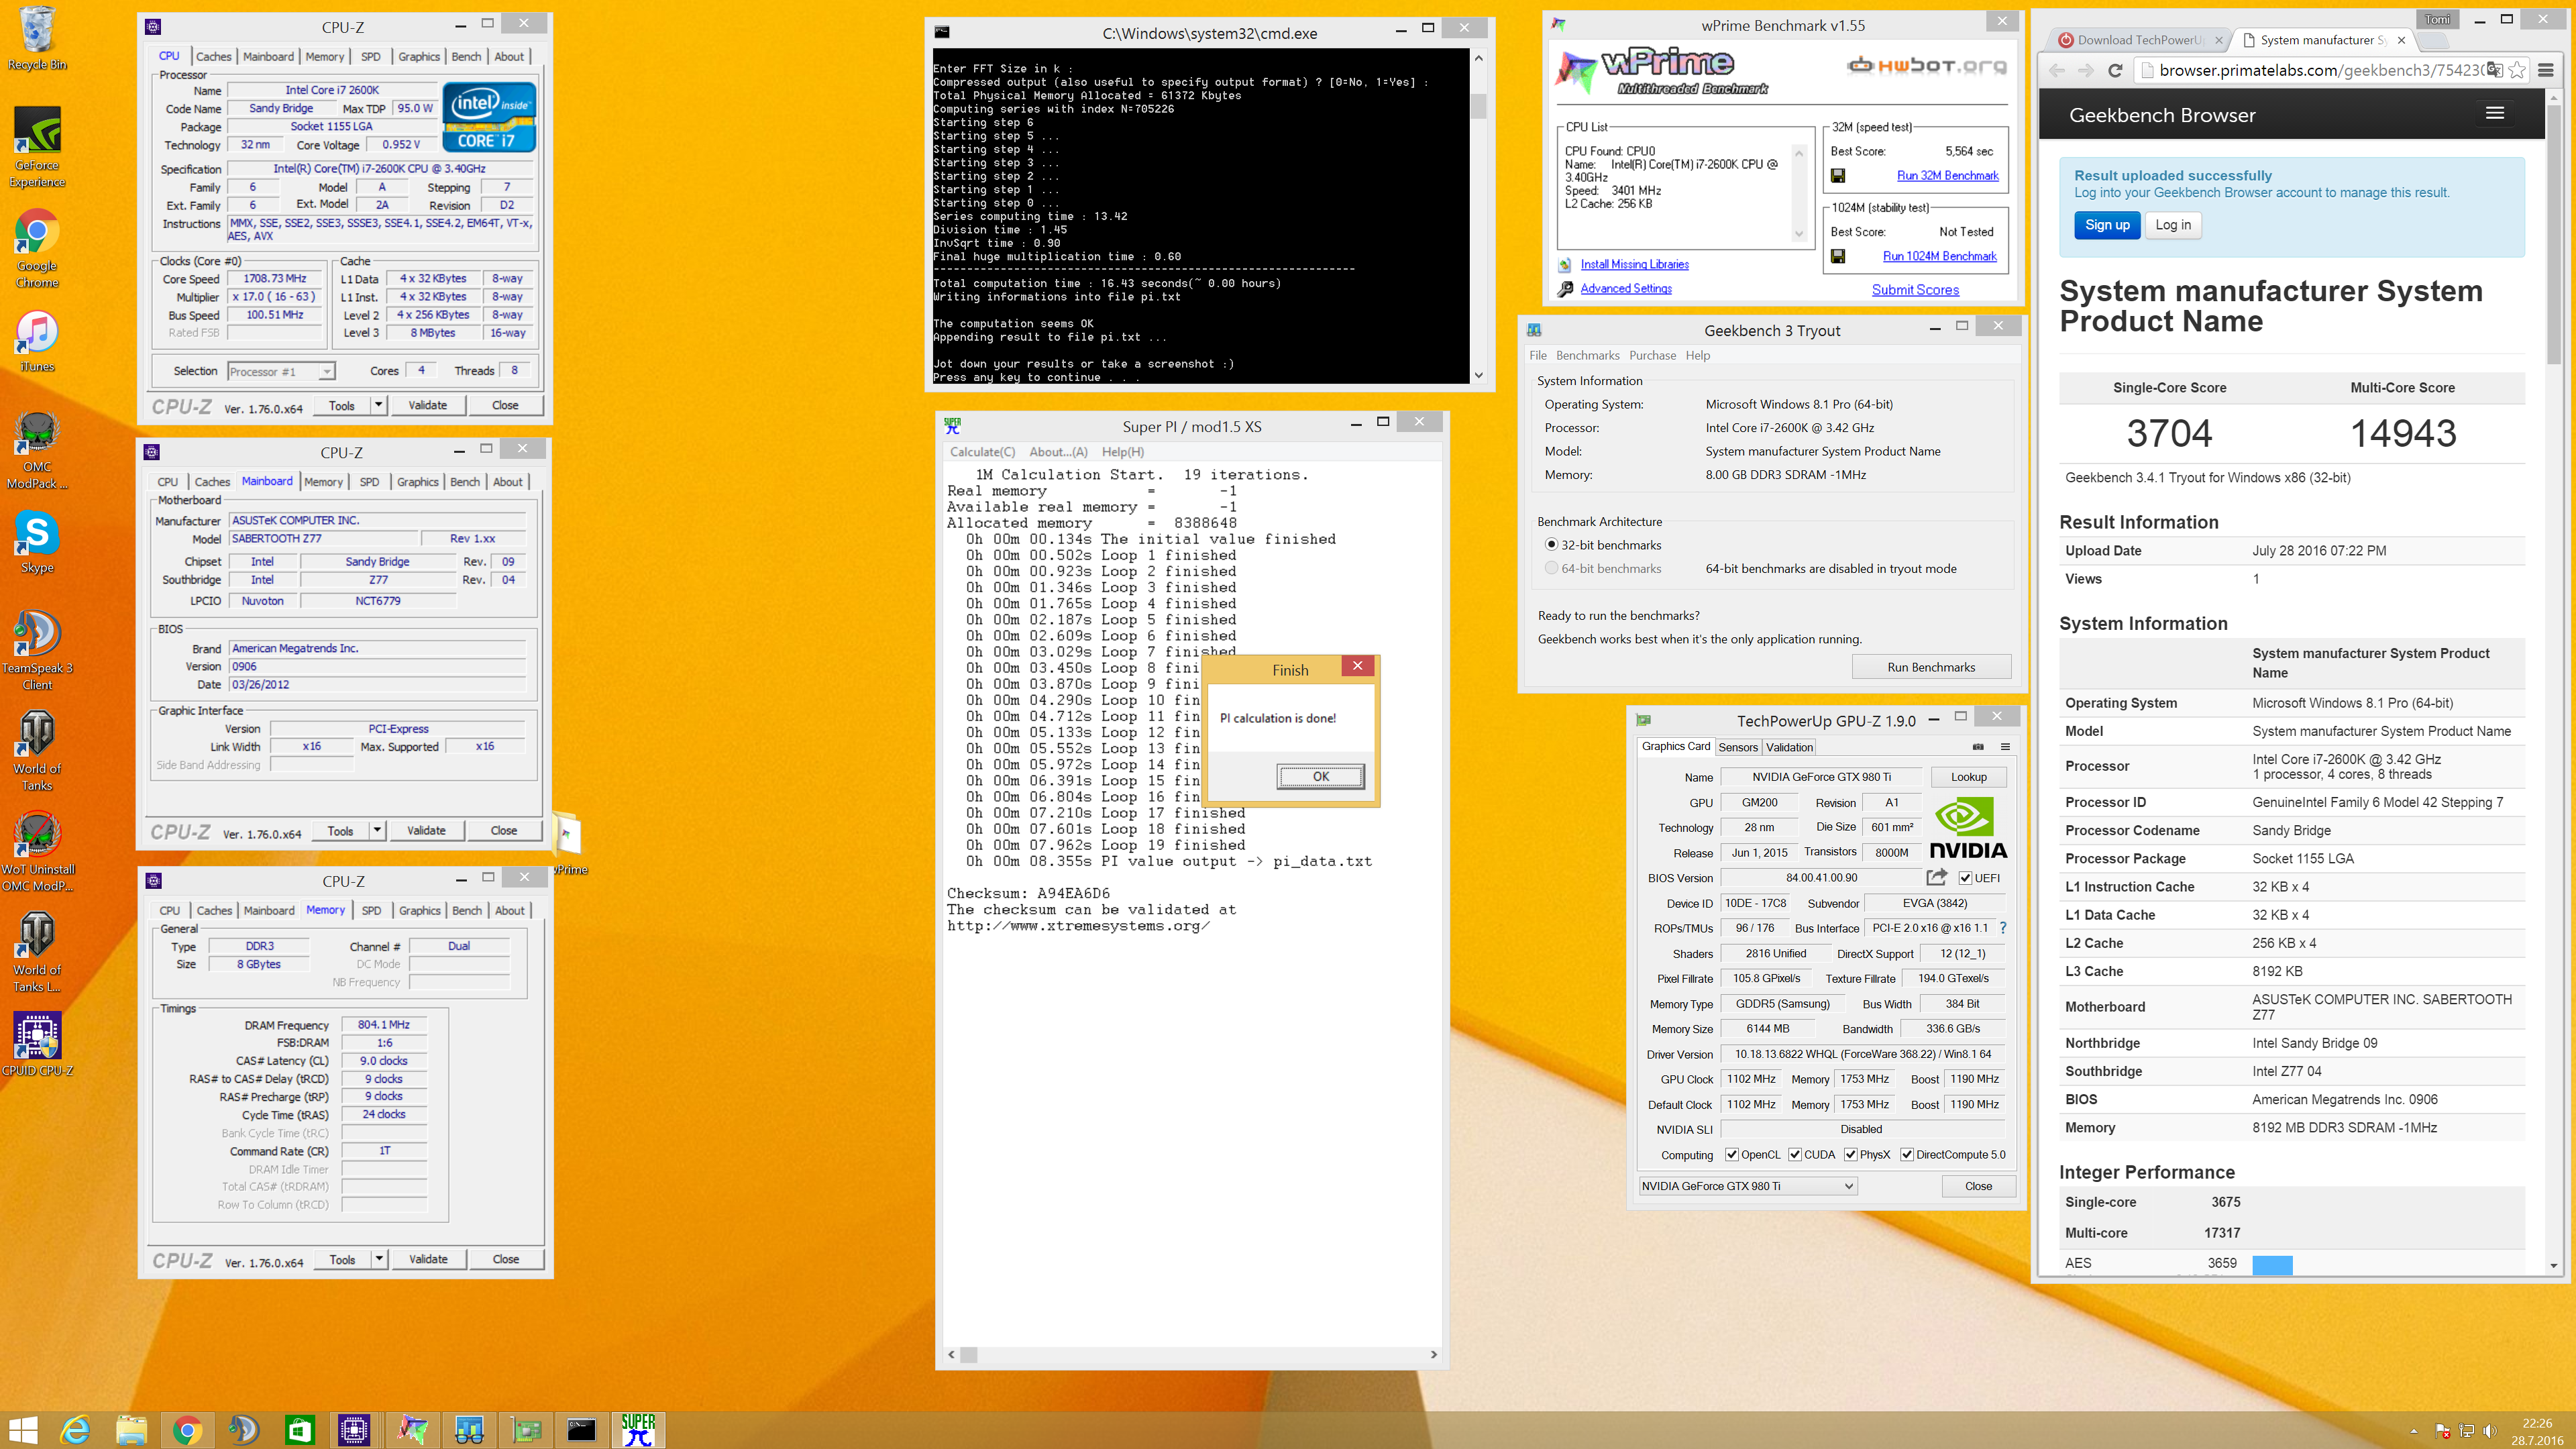2576x1449 pixels.
Task: Click the volume speaker tray icon
Action: pos(2489,1431)
